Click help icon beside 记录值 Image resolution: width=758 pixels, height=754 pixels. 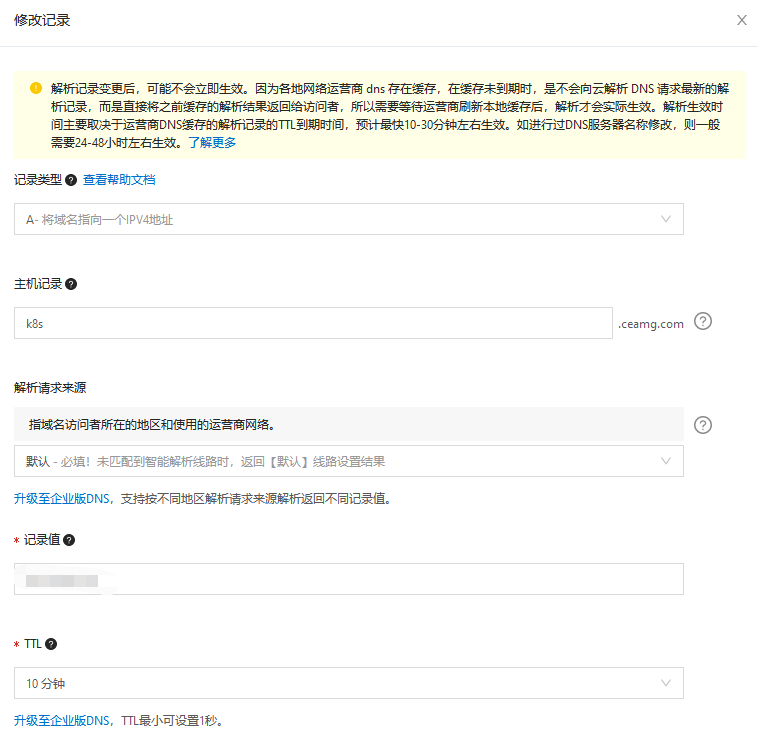pos(69,540)
